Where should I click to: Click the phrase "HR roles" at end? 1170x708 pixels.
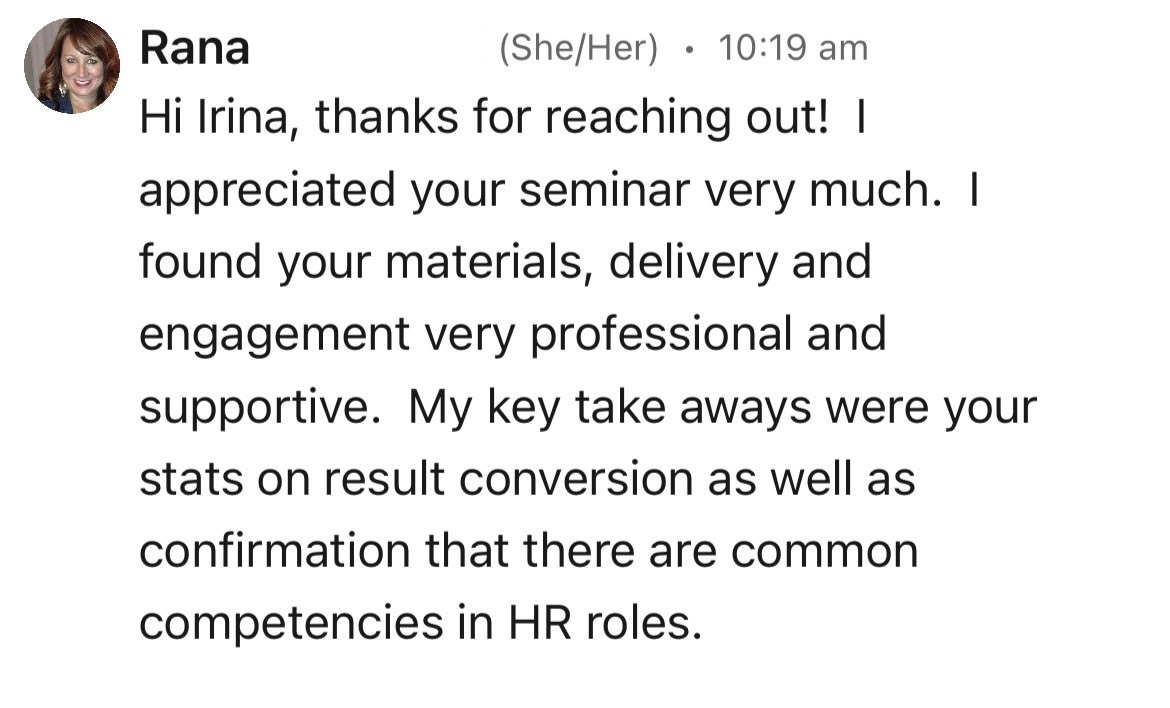click(599, 623)
